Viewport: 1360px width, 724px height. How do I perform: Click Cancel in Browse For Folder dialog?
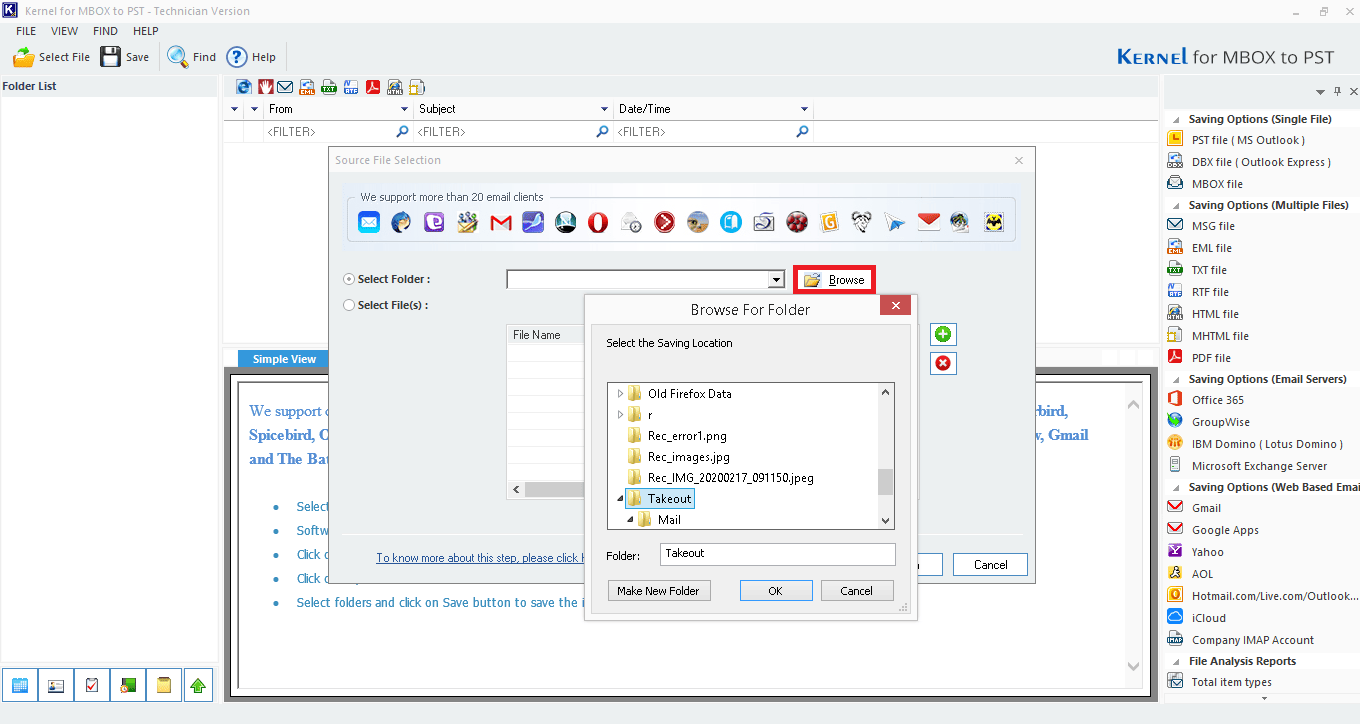pyautogui.click(x=856, y=591)
